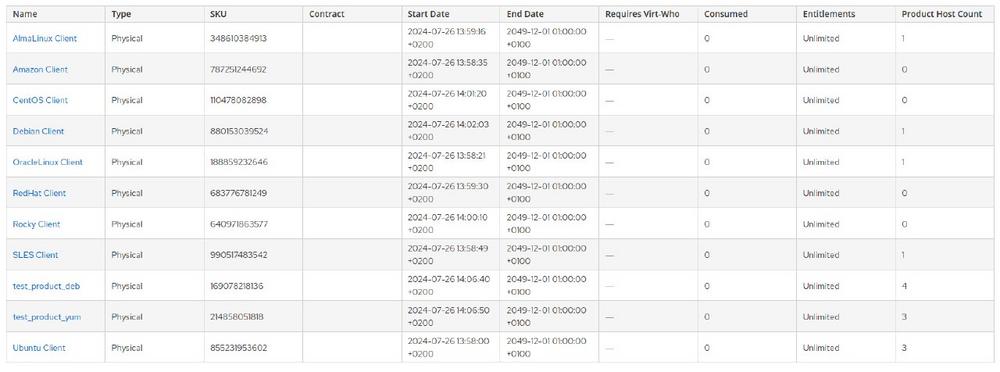Viewport: 1000px width, 372px height.
Task: Select the OracleLinux Client link
Action: pos(48,162)
